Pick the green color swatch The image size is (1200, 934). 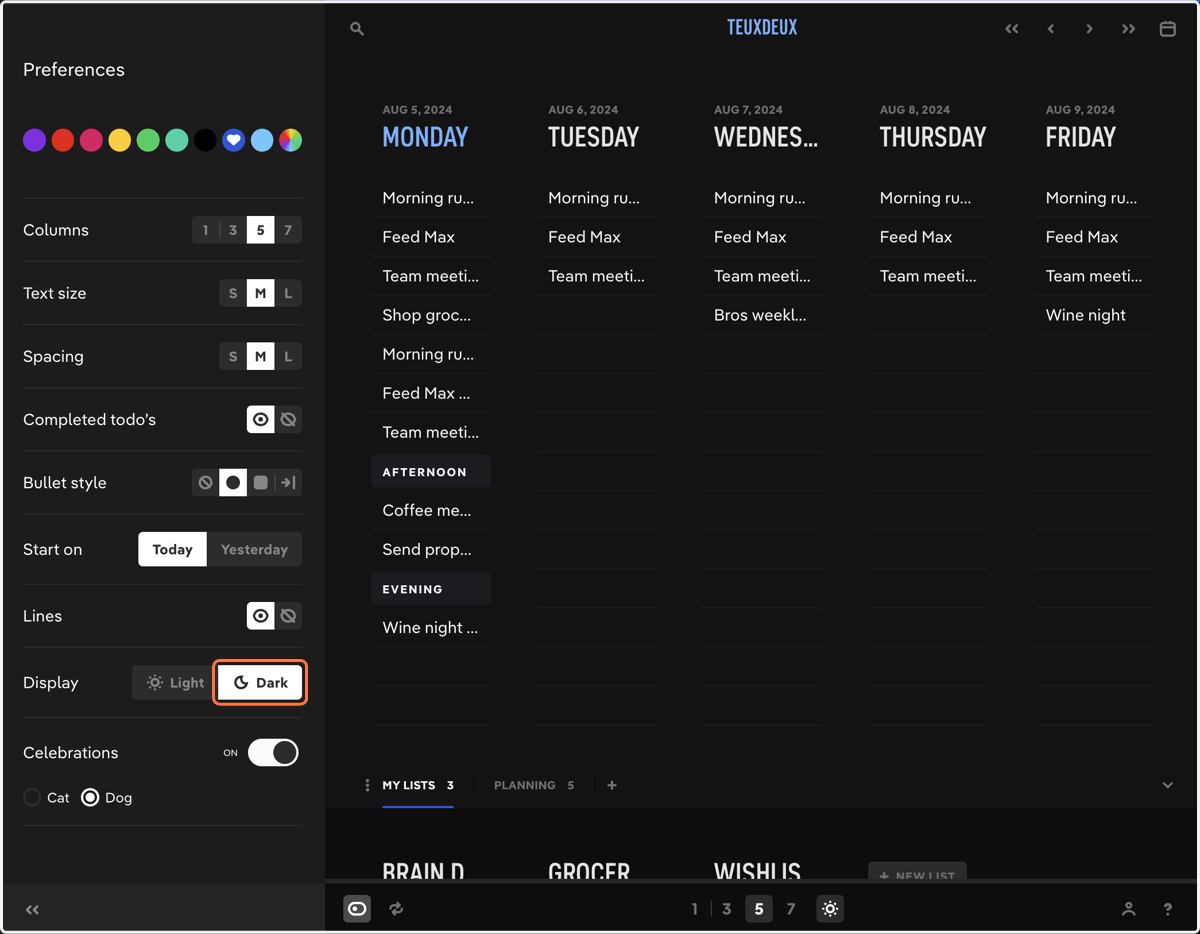[x=148, y=141]
